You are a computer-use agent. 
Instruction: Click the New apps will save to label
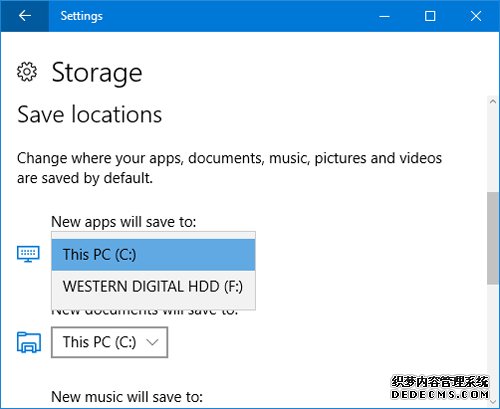[124, 222]
